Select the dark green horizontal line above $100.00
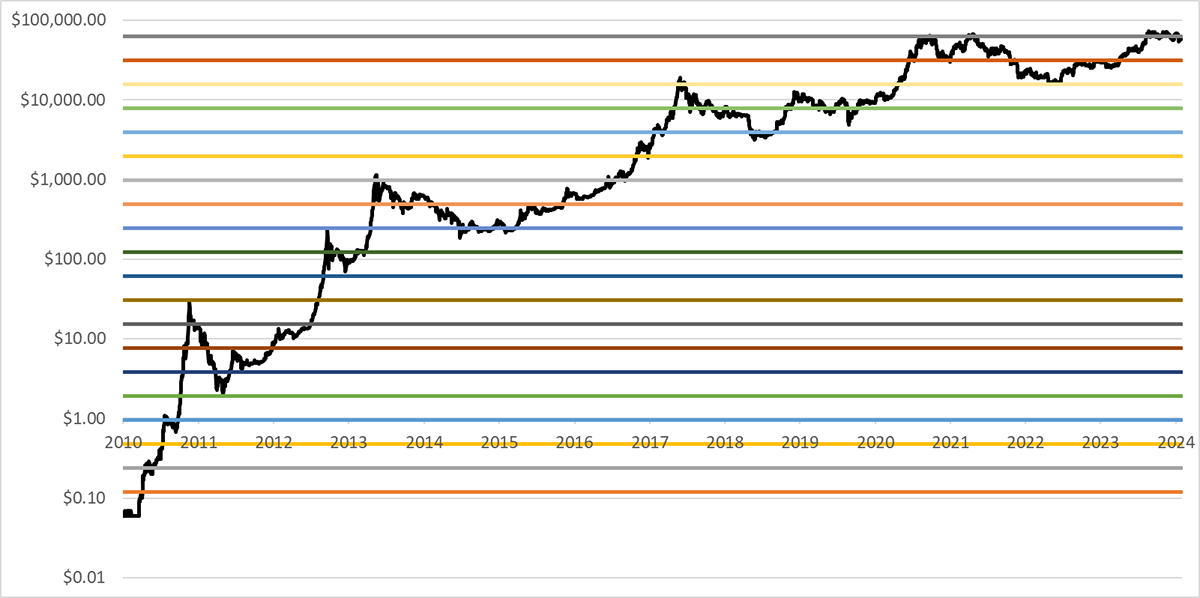Image resolution: width=1200 pixels, height=598 pixels. coord(654,252)
